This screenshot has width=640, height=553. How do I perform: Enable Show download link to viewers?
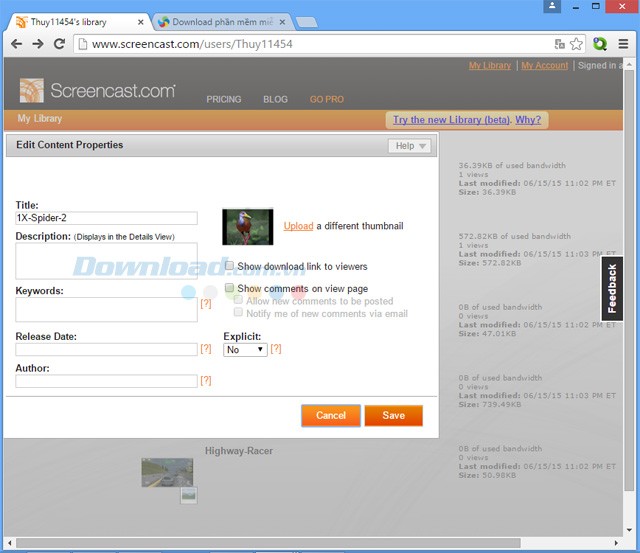229,266
